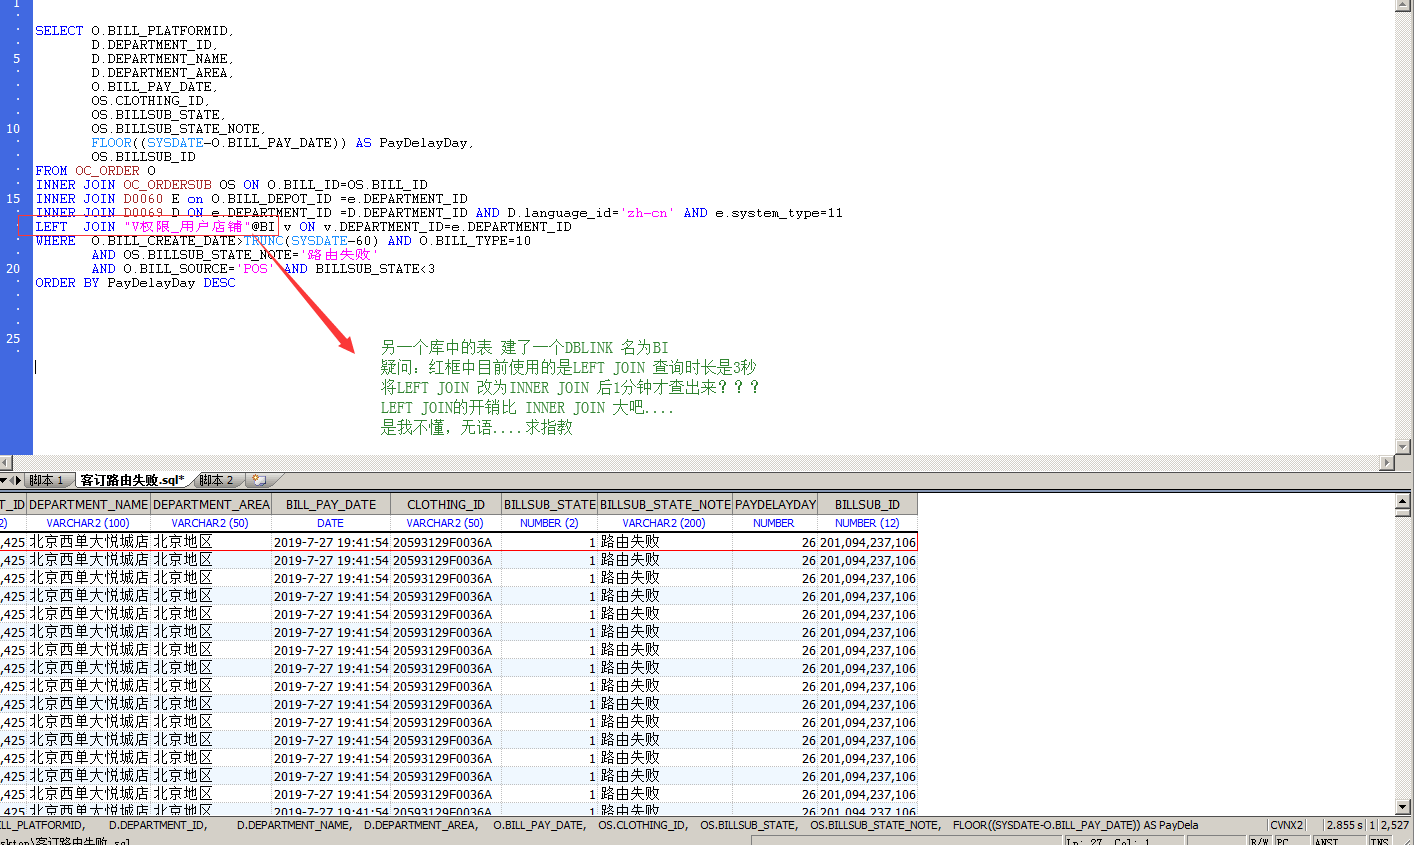Sort by the BILL_PAY_DATE column header

(x=331, y=505)
